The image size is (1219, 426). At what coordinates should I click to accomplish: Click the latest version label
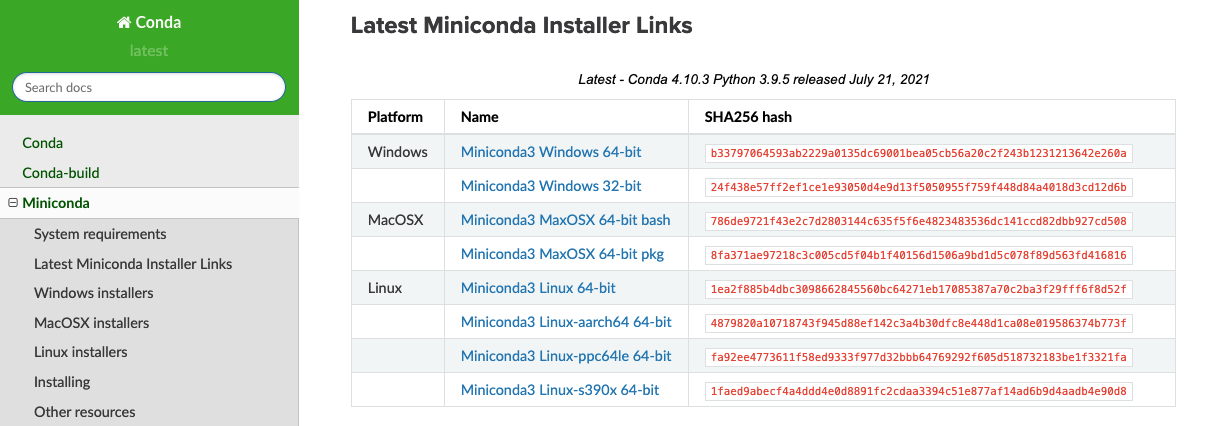pyautogui.click(x=149, y=50)
